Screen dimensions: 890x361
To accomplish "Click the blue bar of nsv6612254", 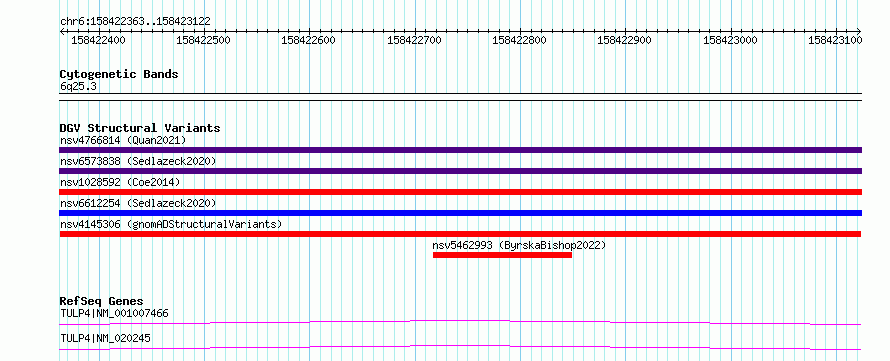I will [x=460, y=213].
